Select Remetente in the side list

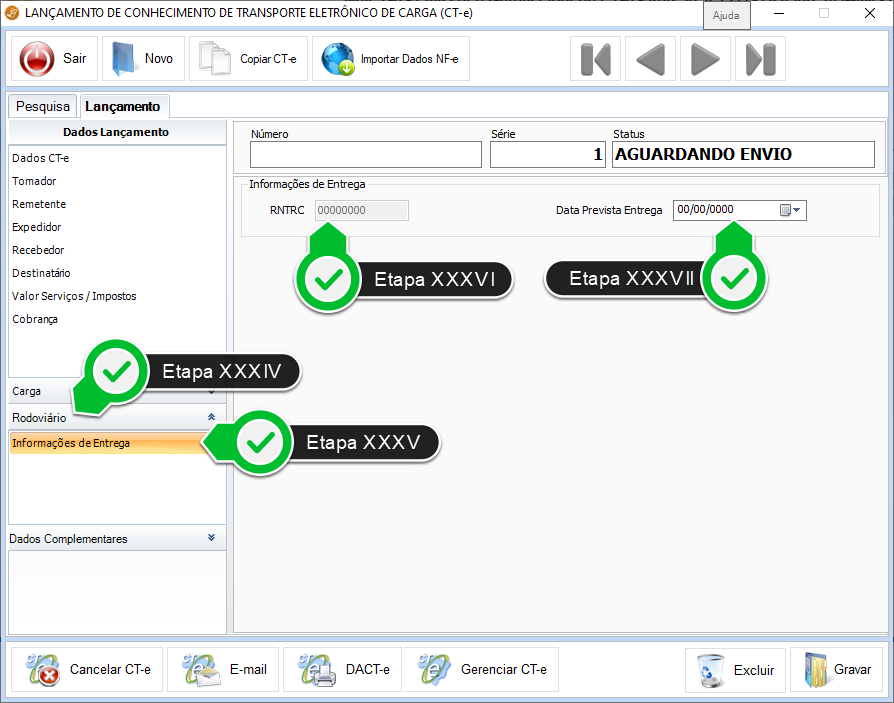(39, 204)
